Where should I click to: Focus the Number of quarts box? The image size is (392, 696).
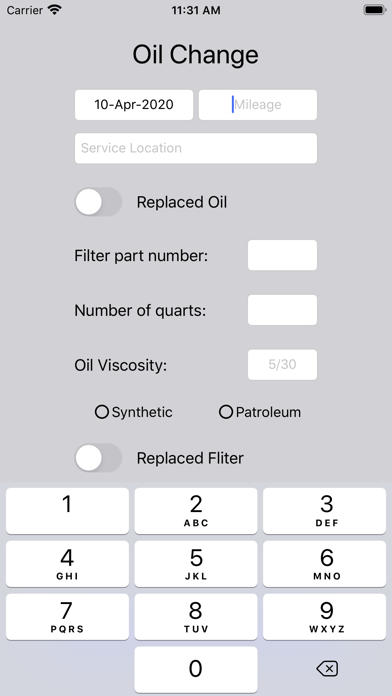[282, 310]
